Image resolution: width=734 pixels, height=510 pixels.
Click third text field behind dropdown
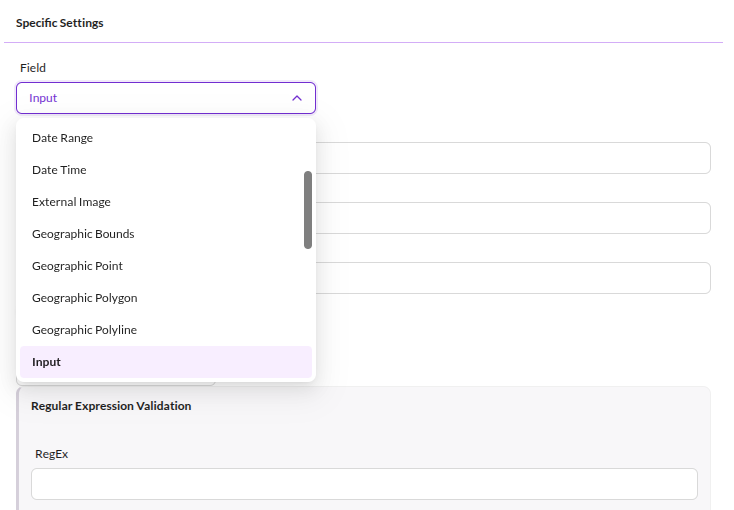pyautogui.click(x=513, y=278)
